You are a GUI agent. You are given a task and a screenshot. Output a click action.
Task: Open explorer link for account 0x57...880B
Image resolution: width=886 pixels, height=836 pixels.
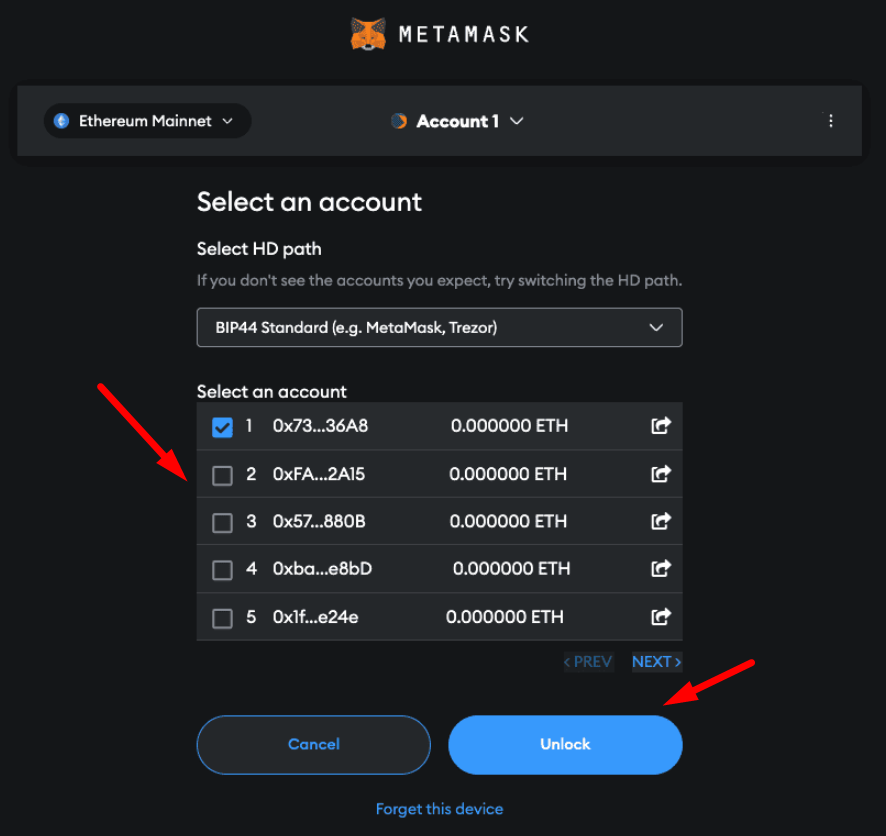[661, 521]
